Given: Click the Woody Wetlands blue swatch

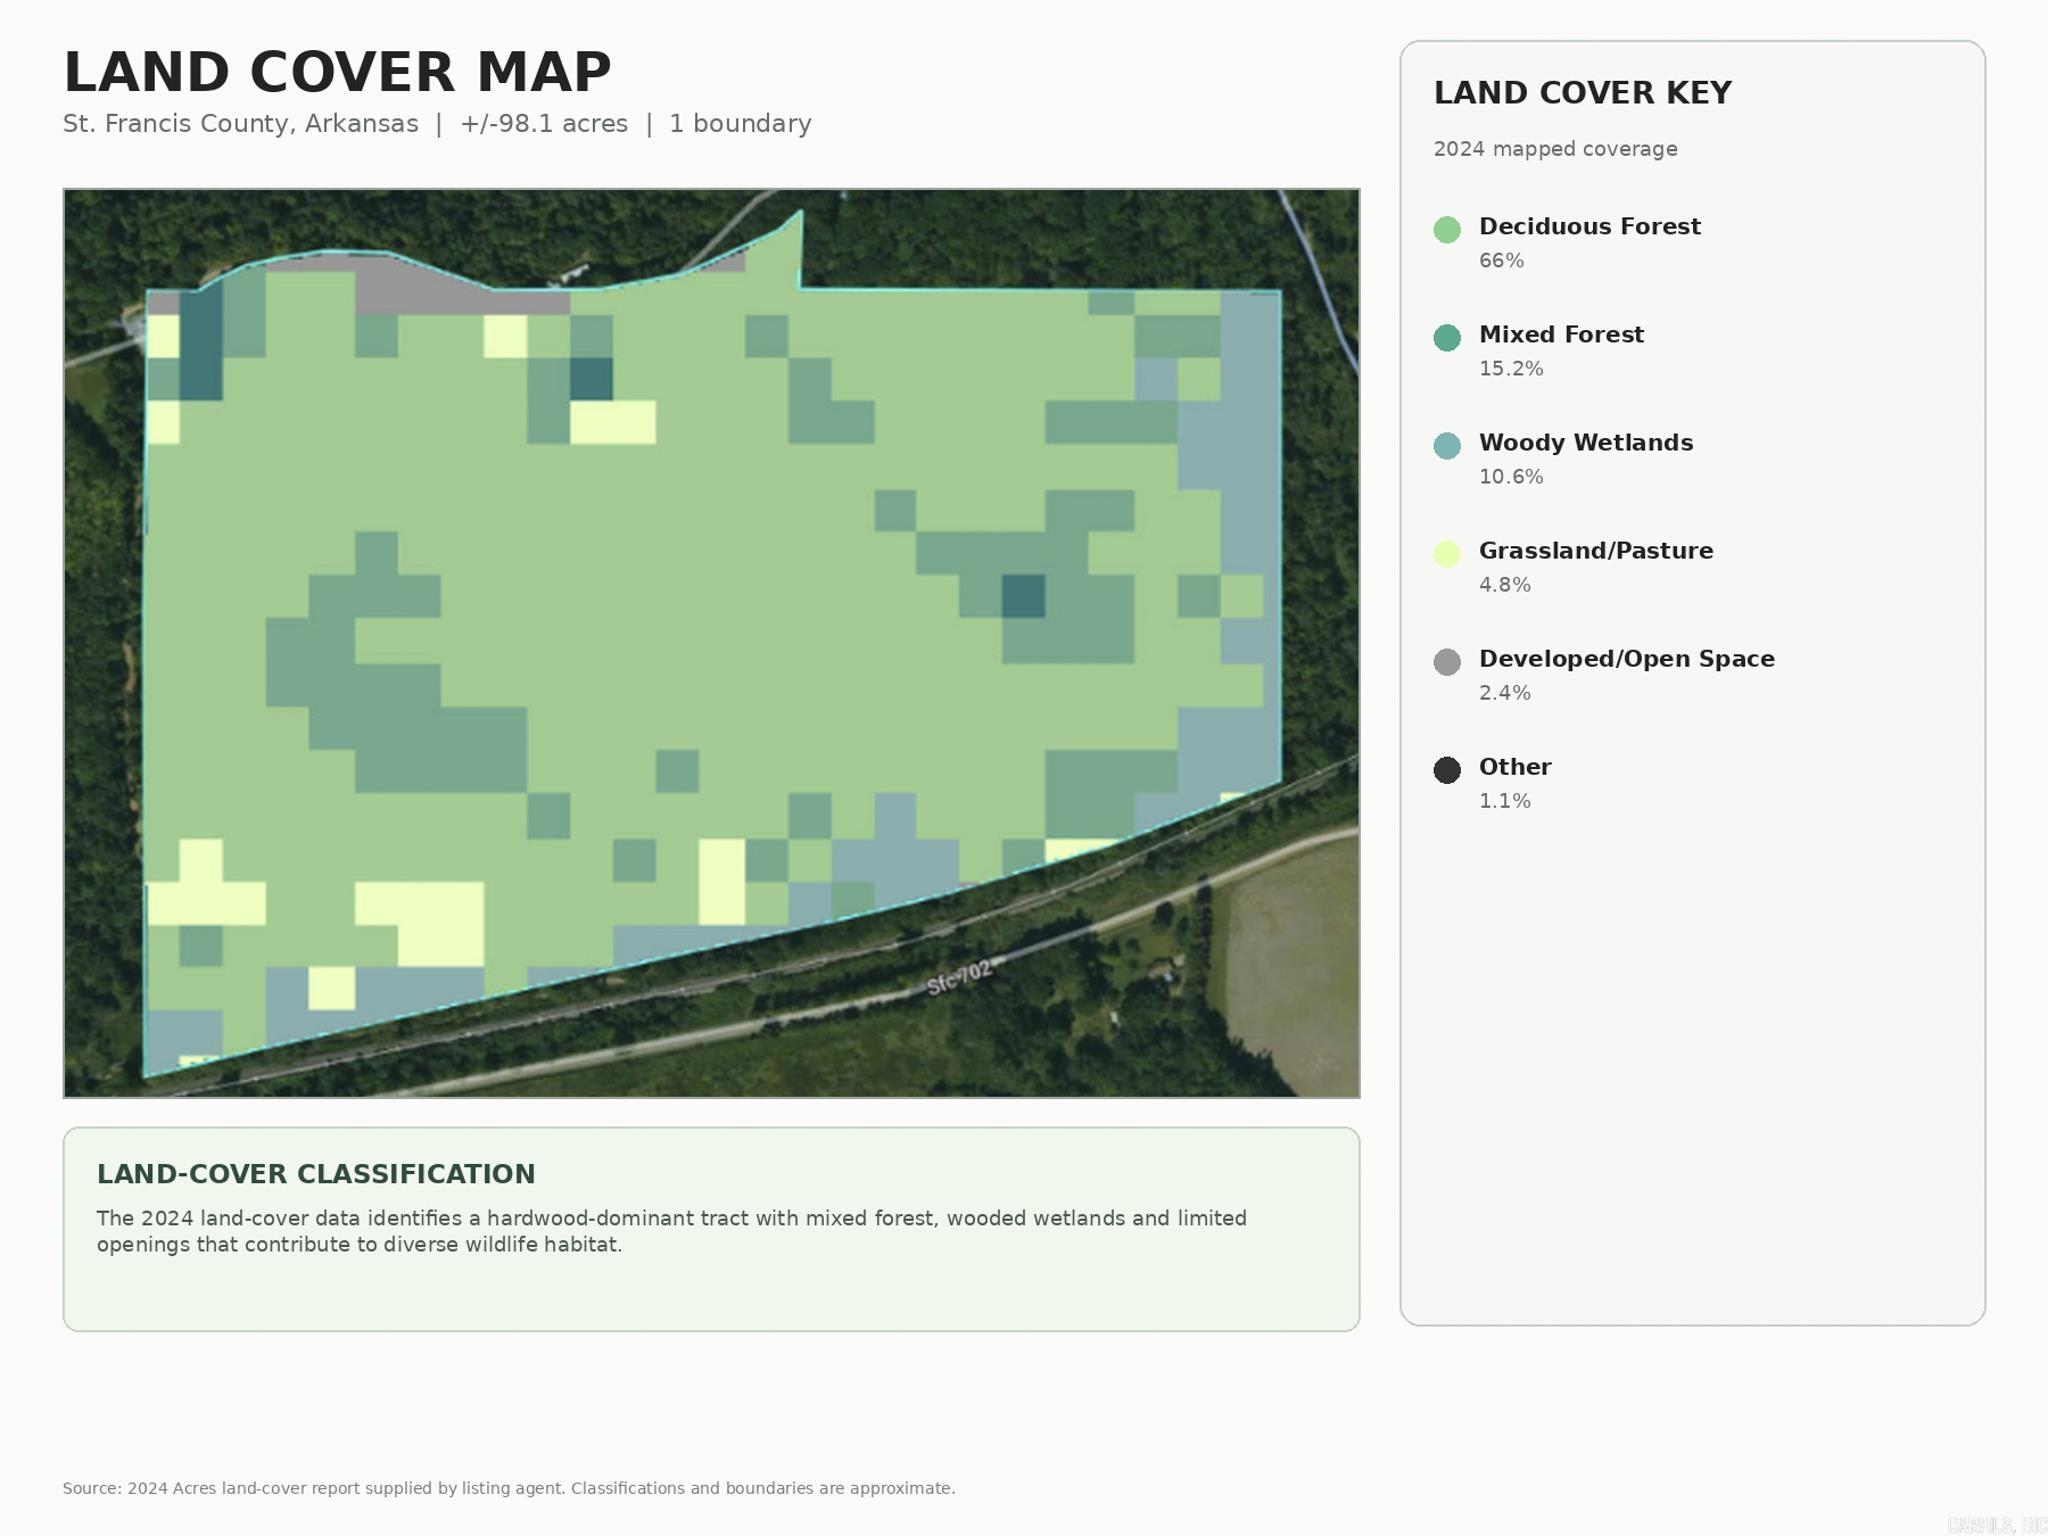Looking at the screenshot, I should tap(1447, 446).
